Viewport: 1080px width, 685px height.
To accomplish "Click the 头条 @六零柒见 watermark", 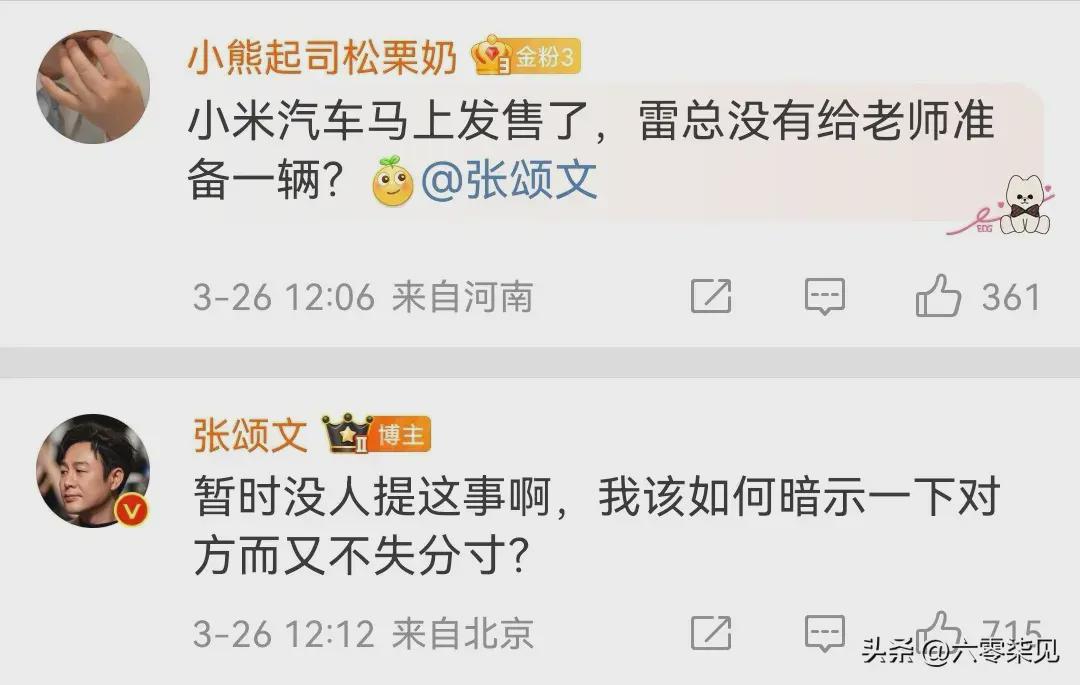I will coord(959,650).
